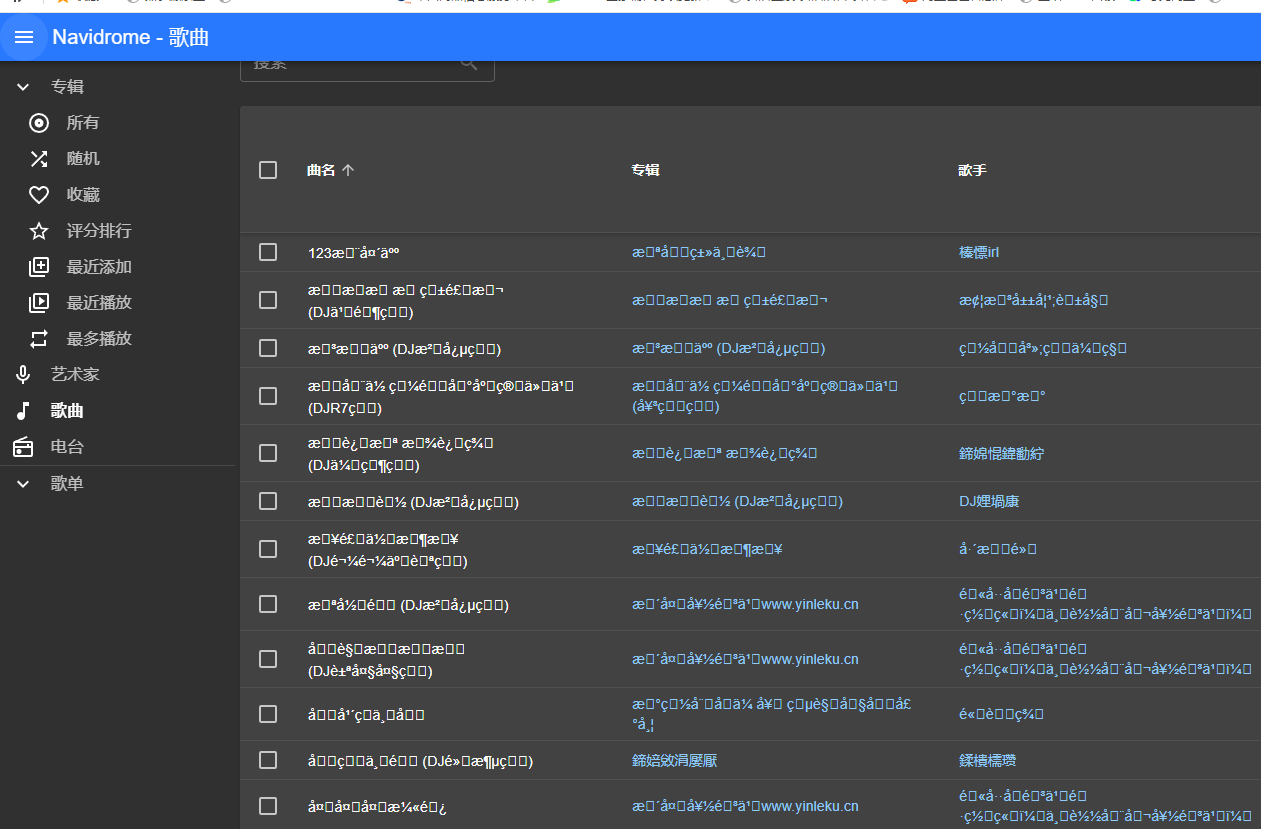Click the microphone icon for 艺术家

point(23,375)
